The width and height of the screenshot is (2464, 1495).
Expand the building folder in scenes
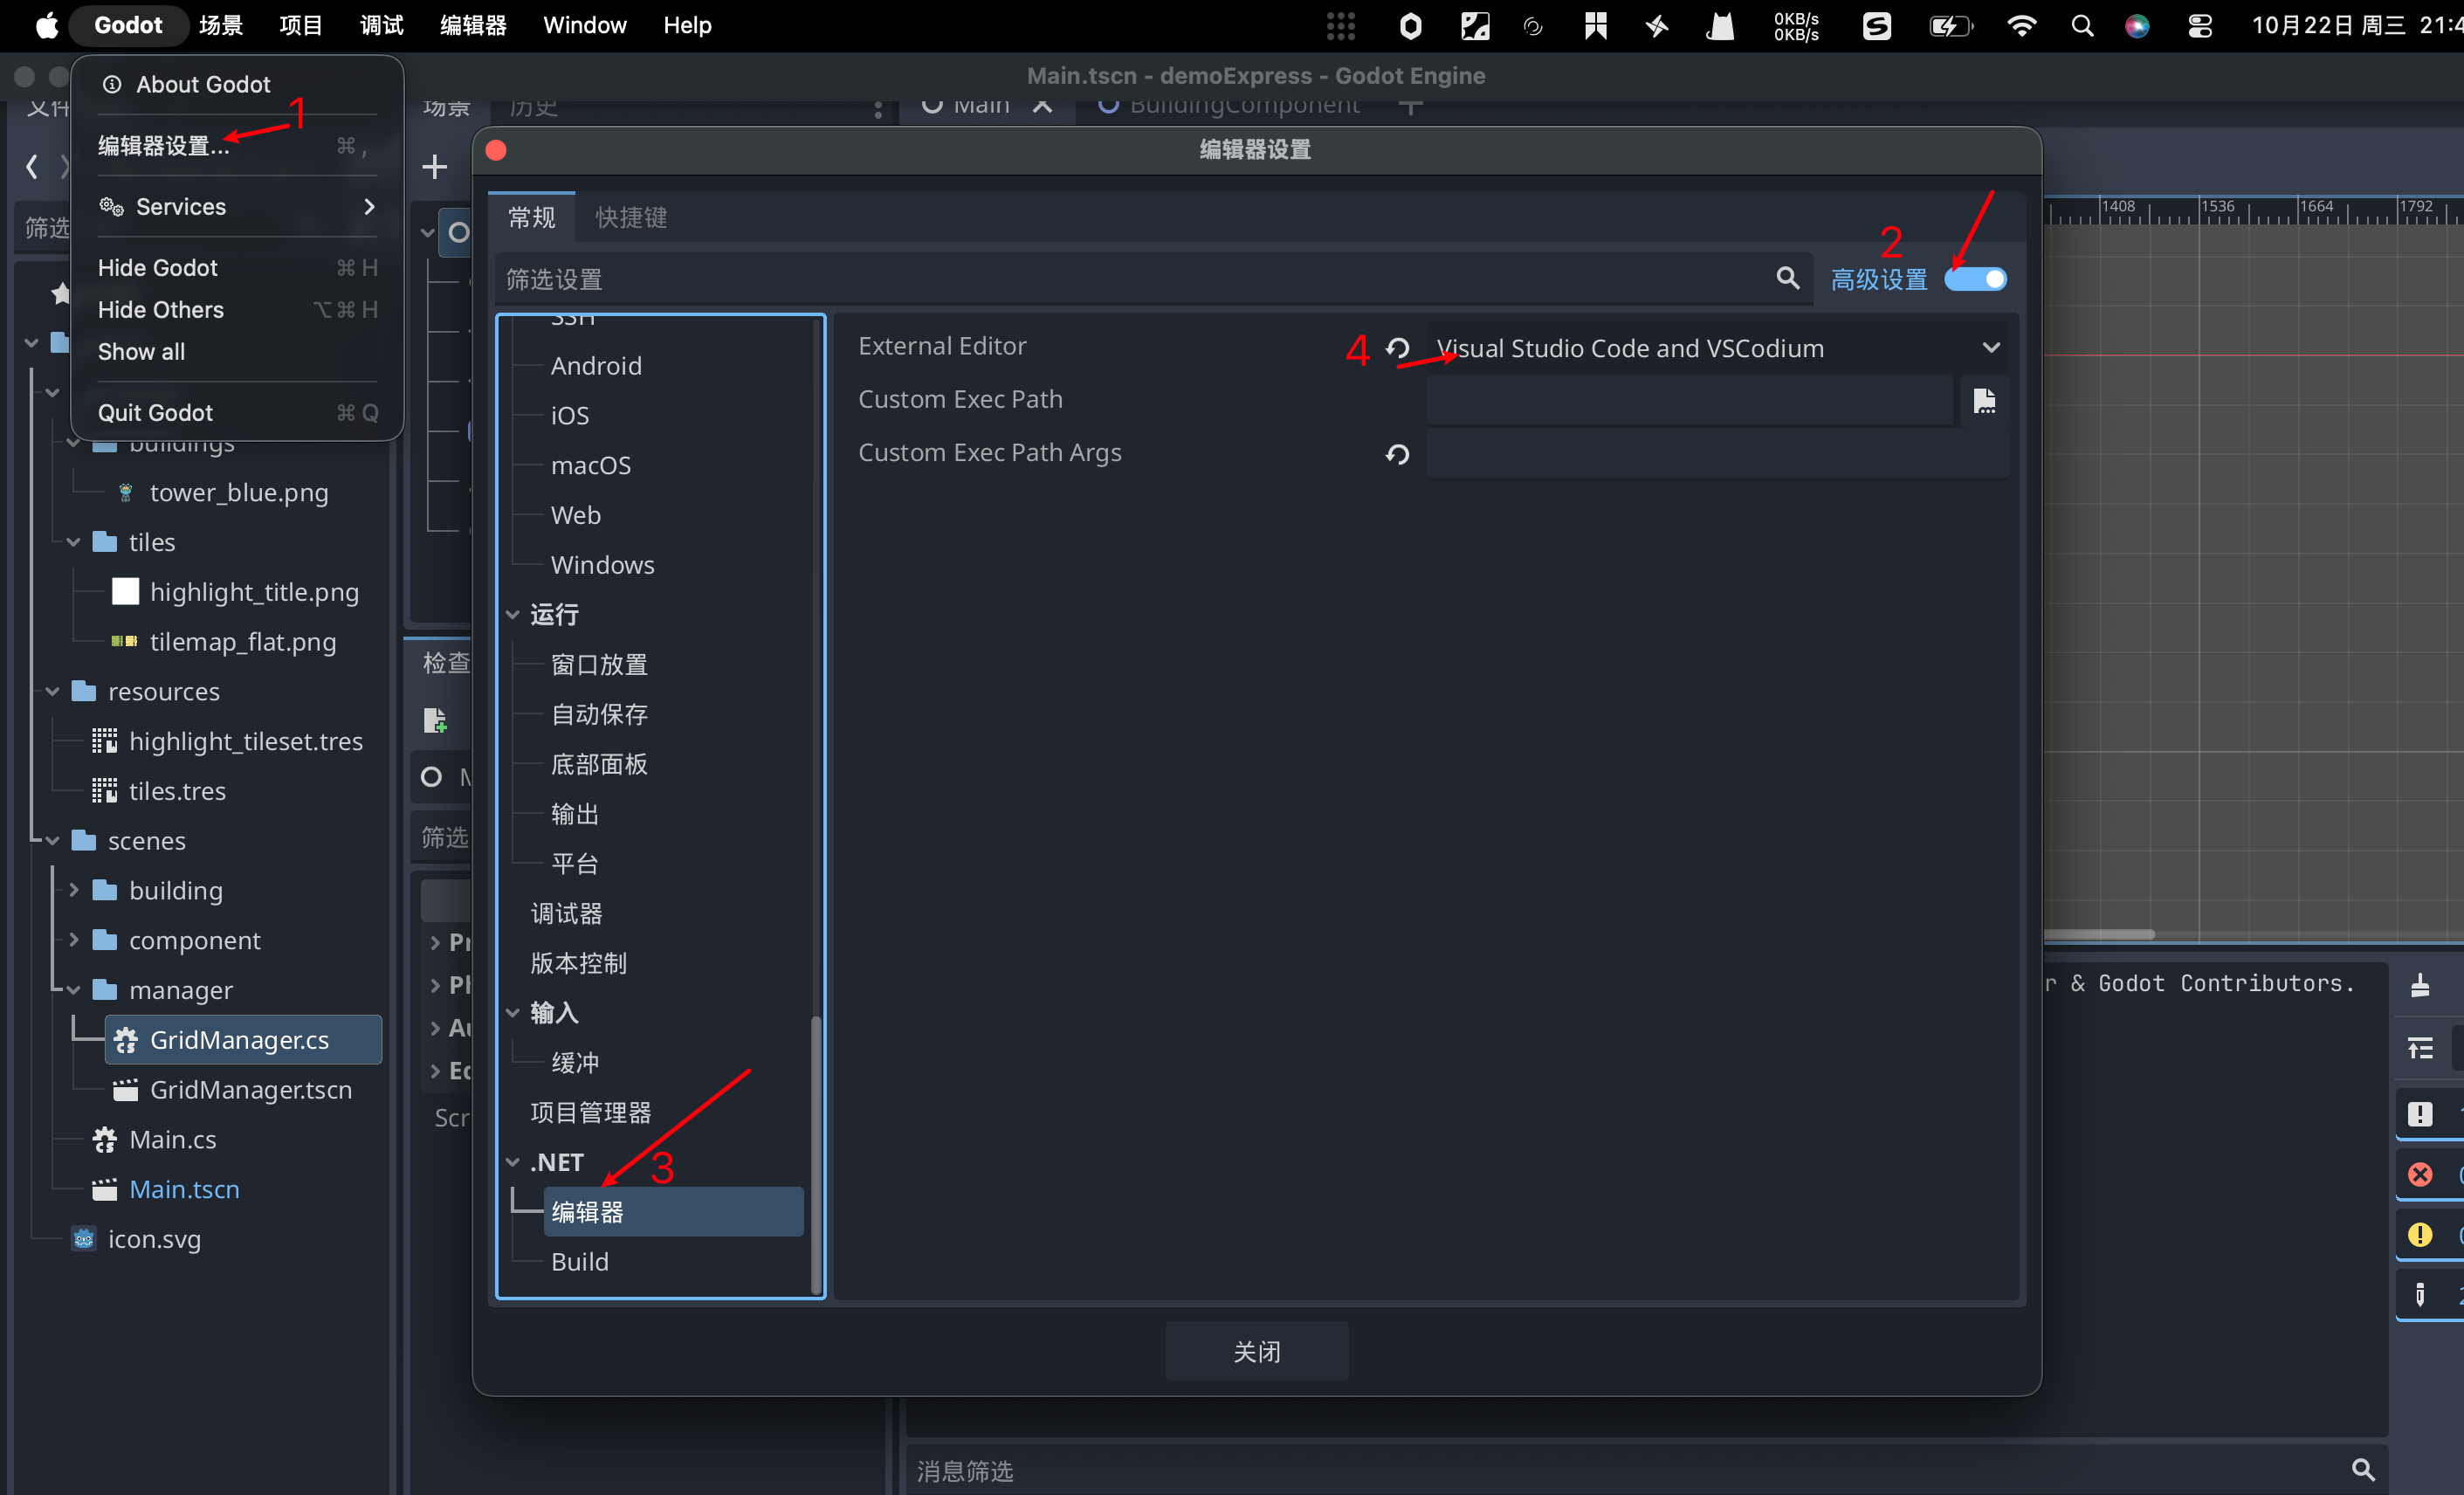click(74, 890)
